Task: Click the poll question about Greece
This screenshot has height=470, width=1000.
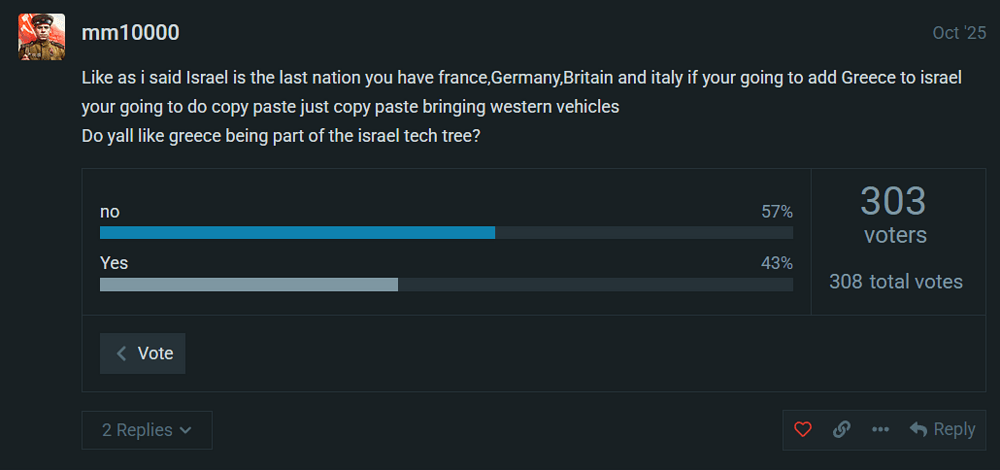Action: click(281, 134)
